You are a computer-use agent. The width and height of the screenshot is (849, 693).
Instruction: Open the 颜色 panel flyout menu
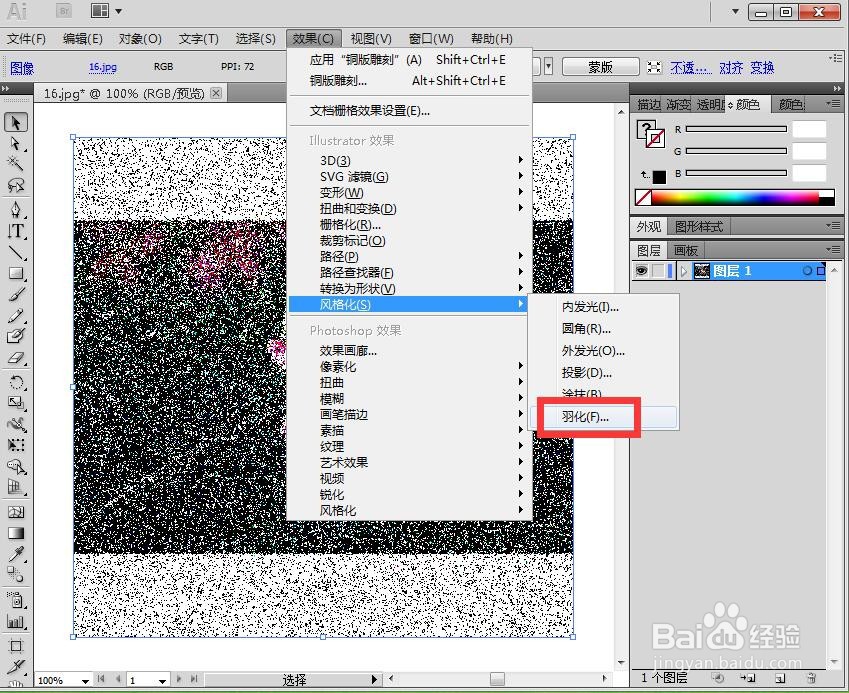pyautogui.click(x=833, y=103)
